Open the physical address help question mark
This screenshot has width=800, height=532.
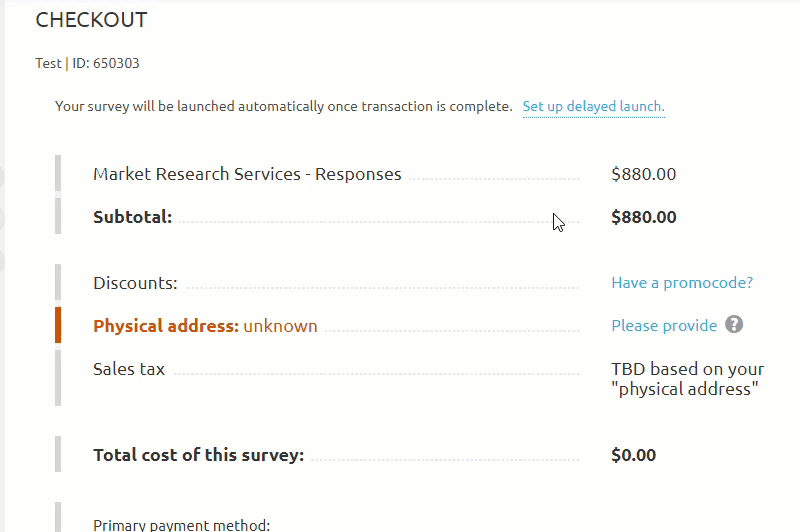tap(734, 325)
